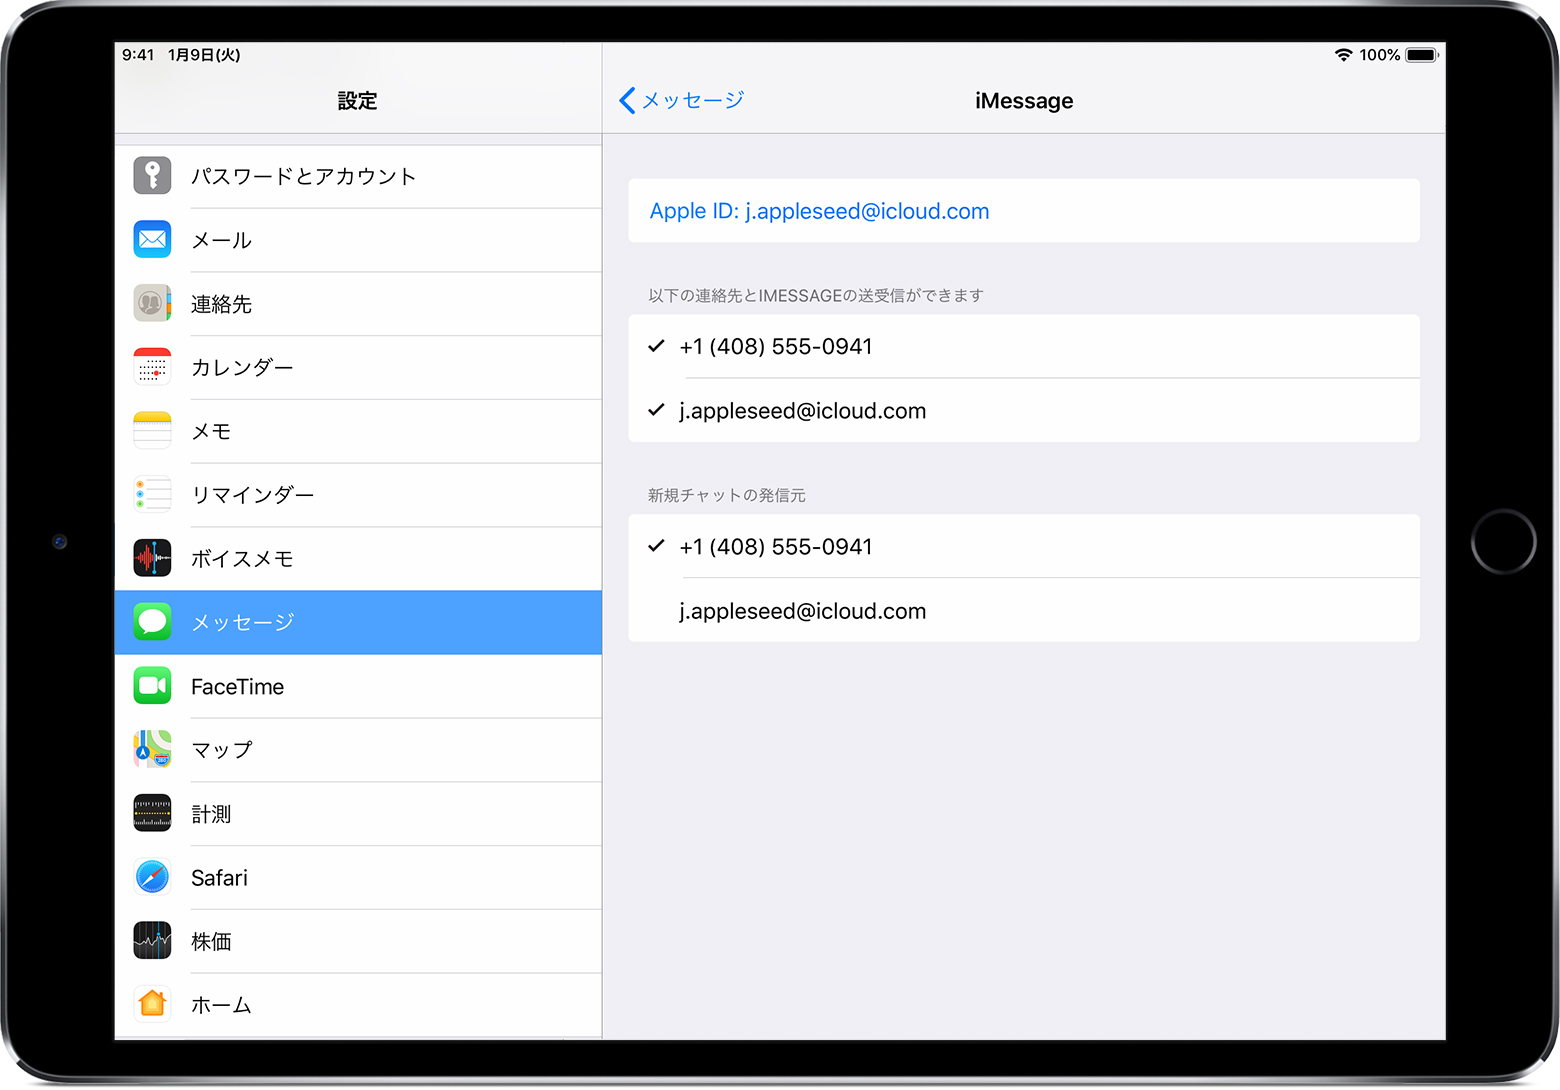Tap the green Messages speech bubble icon
This screenshot has height=1090, width=1560.
click(x=152, y=622)
